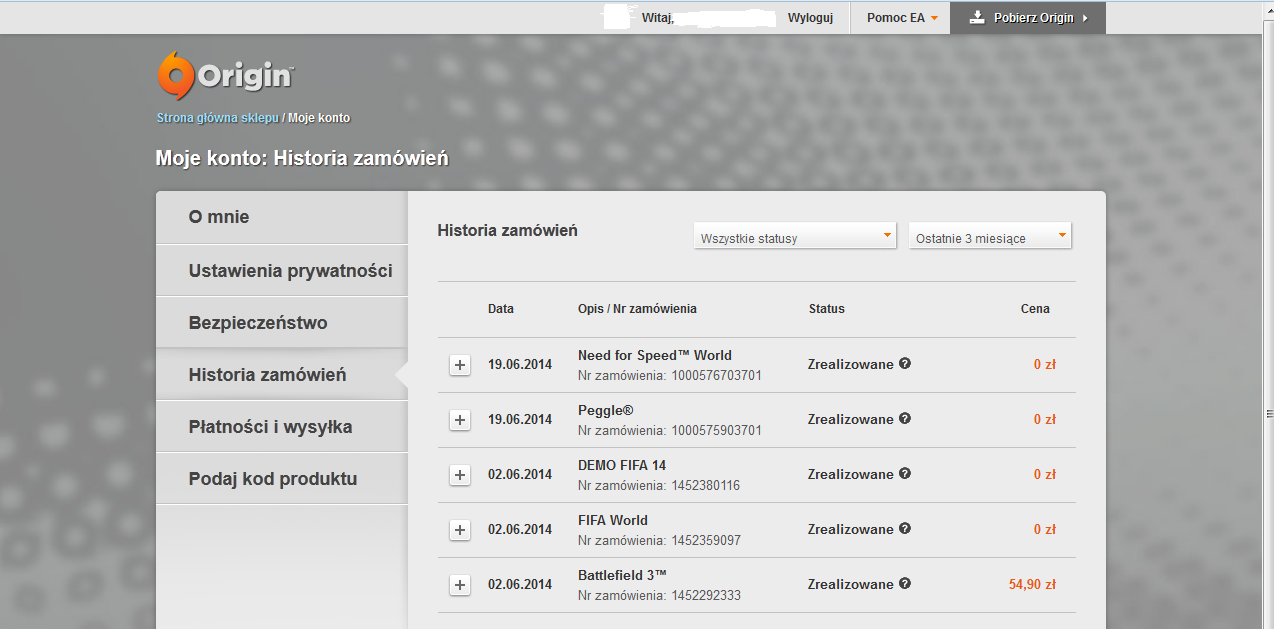Click the Battlefield 3™ order title
Viewport: 1274px width, 629px height.
tap(622, 575)
